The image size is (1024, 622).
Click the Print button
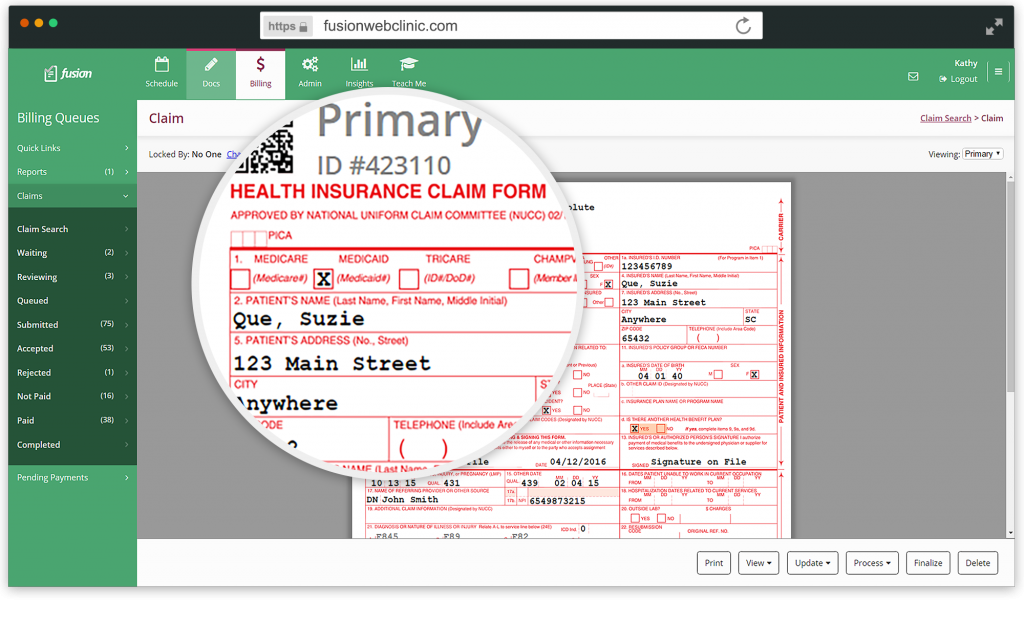(x=714, y=563)
